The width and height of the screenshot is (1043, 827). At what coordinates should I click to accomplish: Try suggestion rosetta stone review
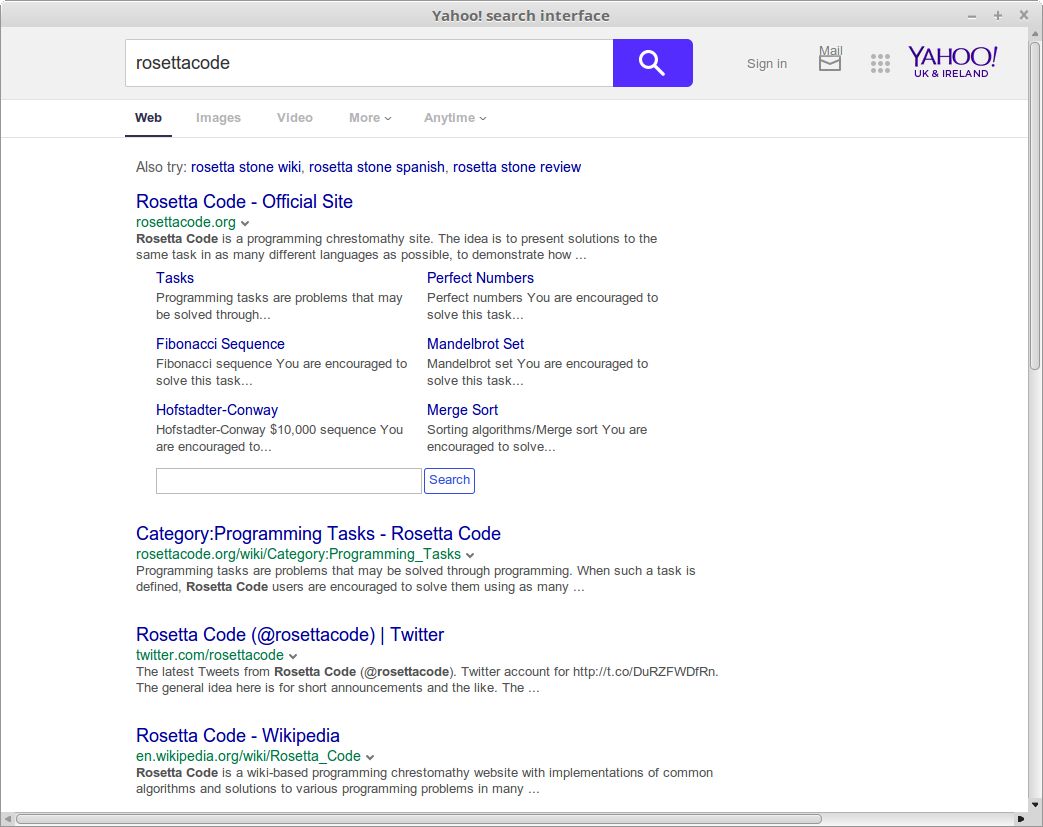pyautogui.click(x=517, y=167)
